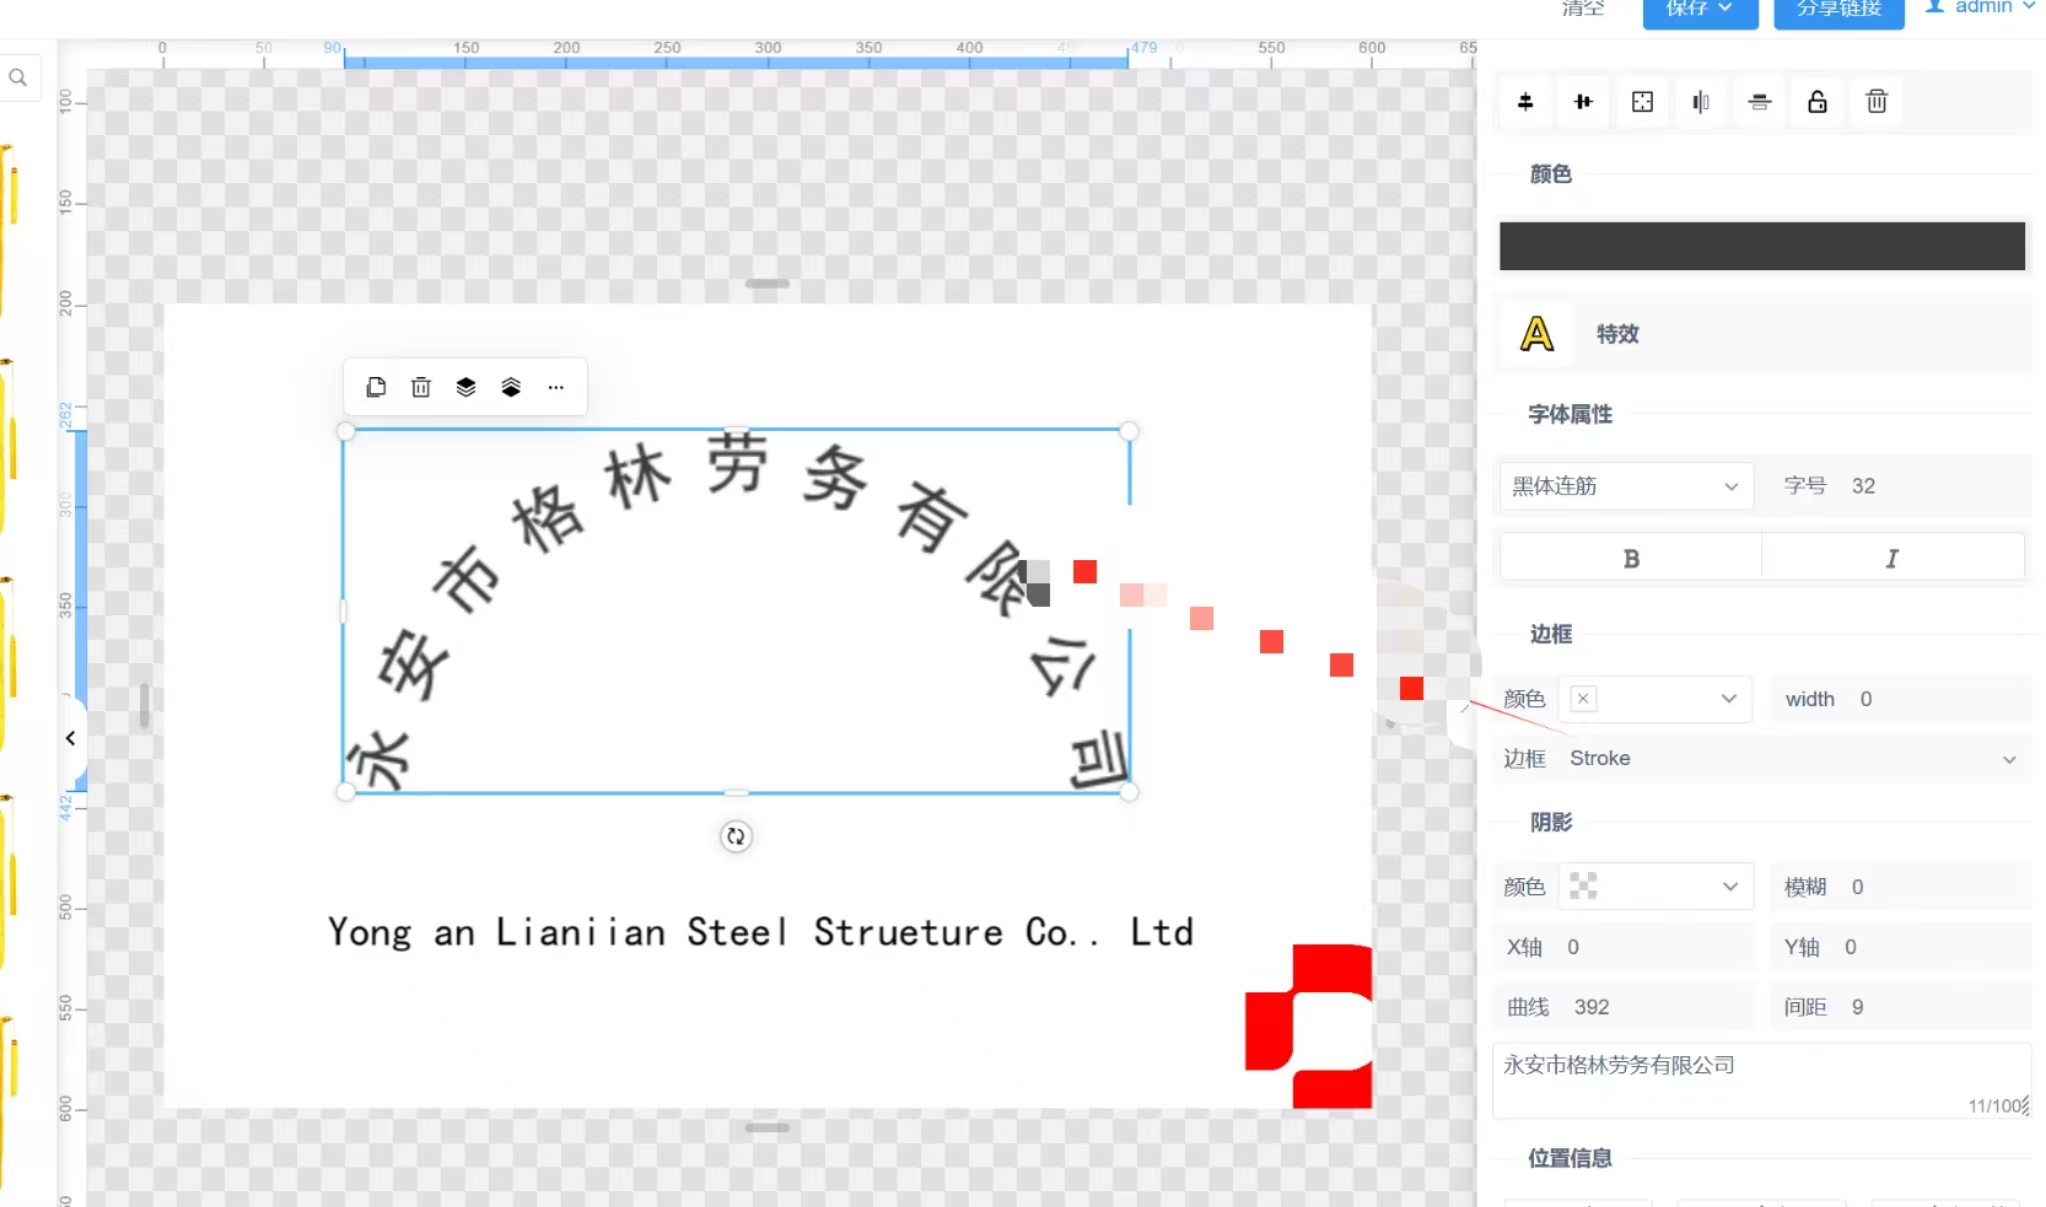Click the text content box 永安市格林劳务有限公司
The width and height of the screenshot is (2046, 1207).
[x=1762, y=1080]
